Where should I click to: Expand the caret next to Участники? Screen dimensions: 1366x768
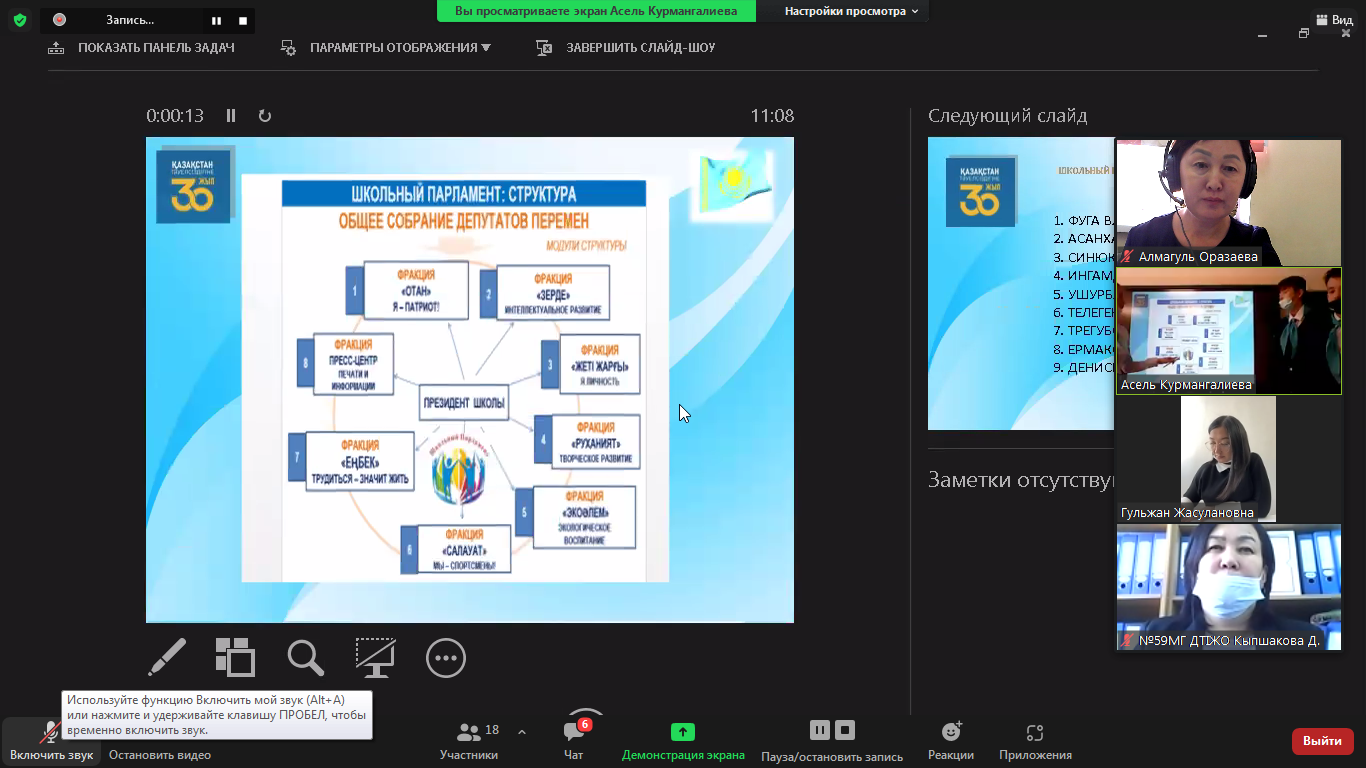click(522, 732)
